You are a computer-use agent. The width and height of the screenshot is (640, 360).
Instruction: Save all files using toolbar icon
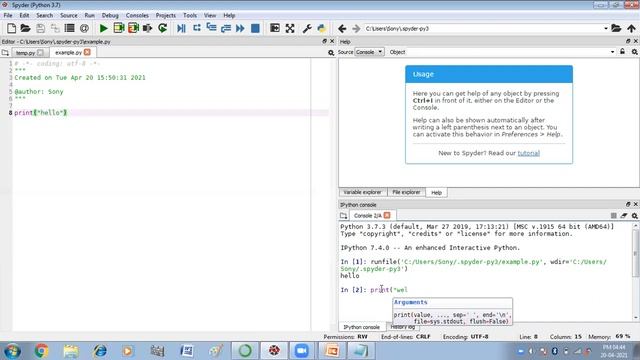55,28
